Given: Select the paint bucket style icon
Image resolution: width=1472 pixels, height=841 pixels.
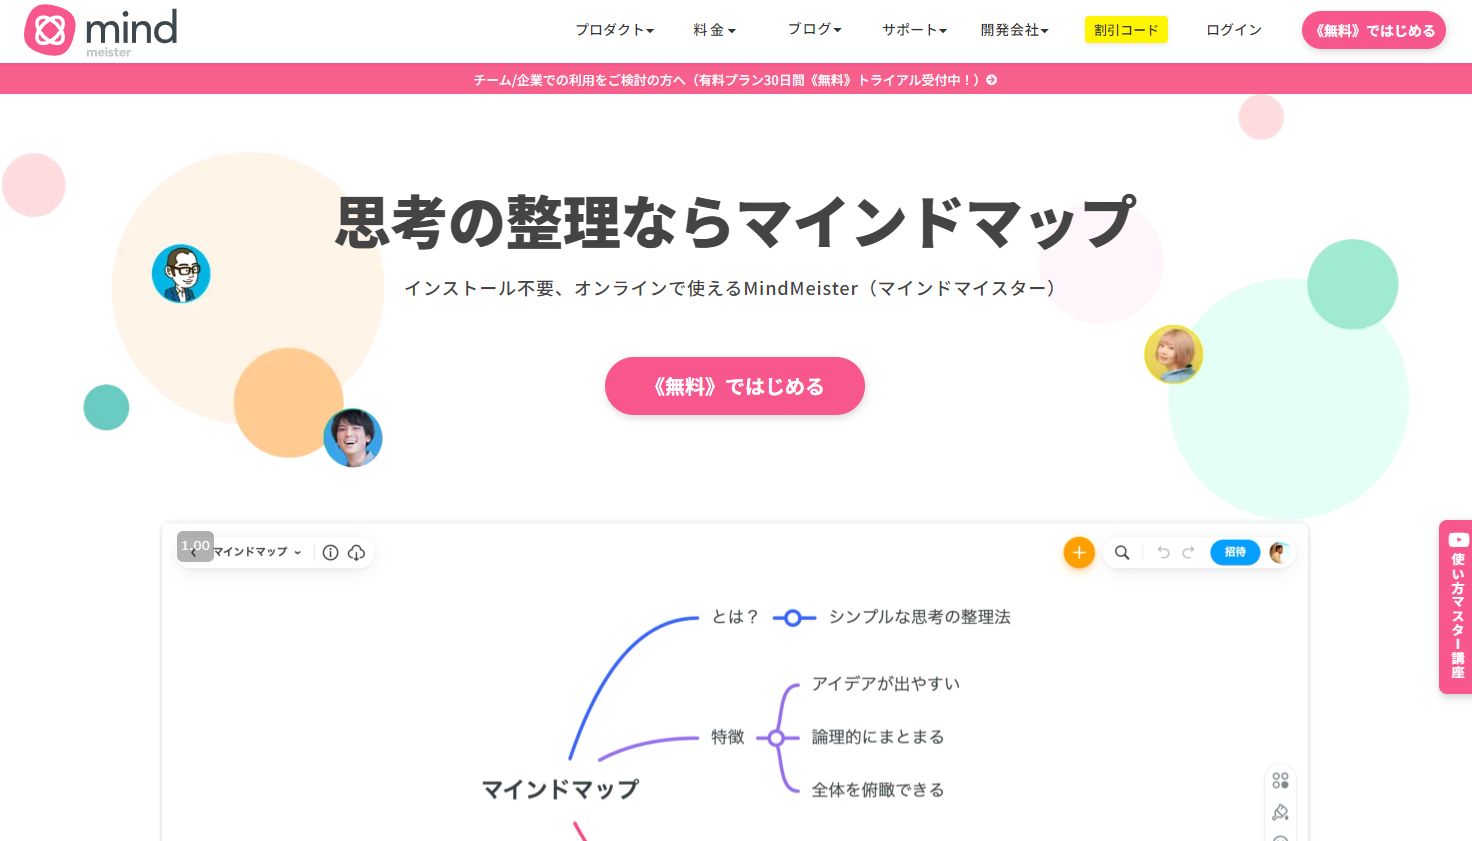Looking at the screenshot, I should 1280,812.
